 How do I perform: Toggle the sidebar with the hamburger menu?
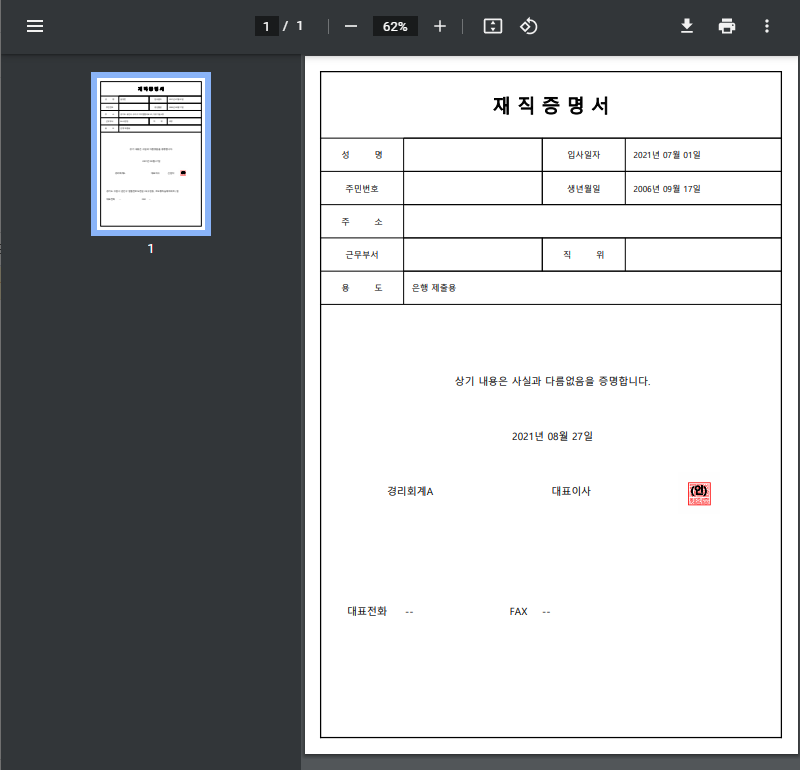coord(35,26)
